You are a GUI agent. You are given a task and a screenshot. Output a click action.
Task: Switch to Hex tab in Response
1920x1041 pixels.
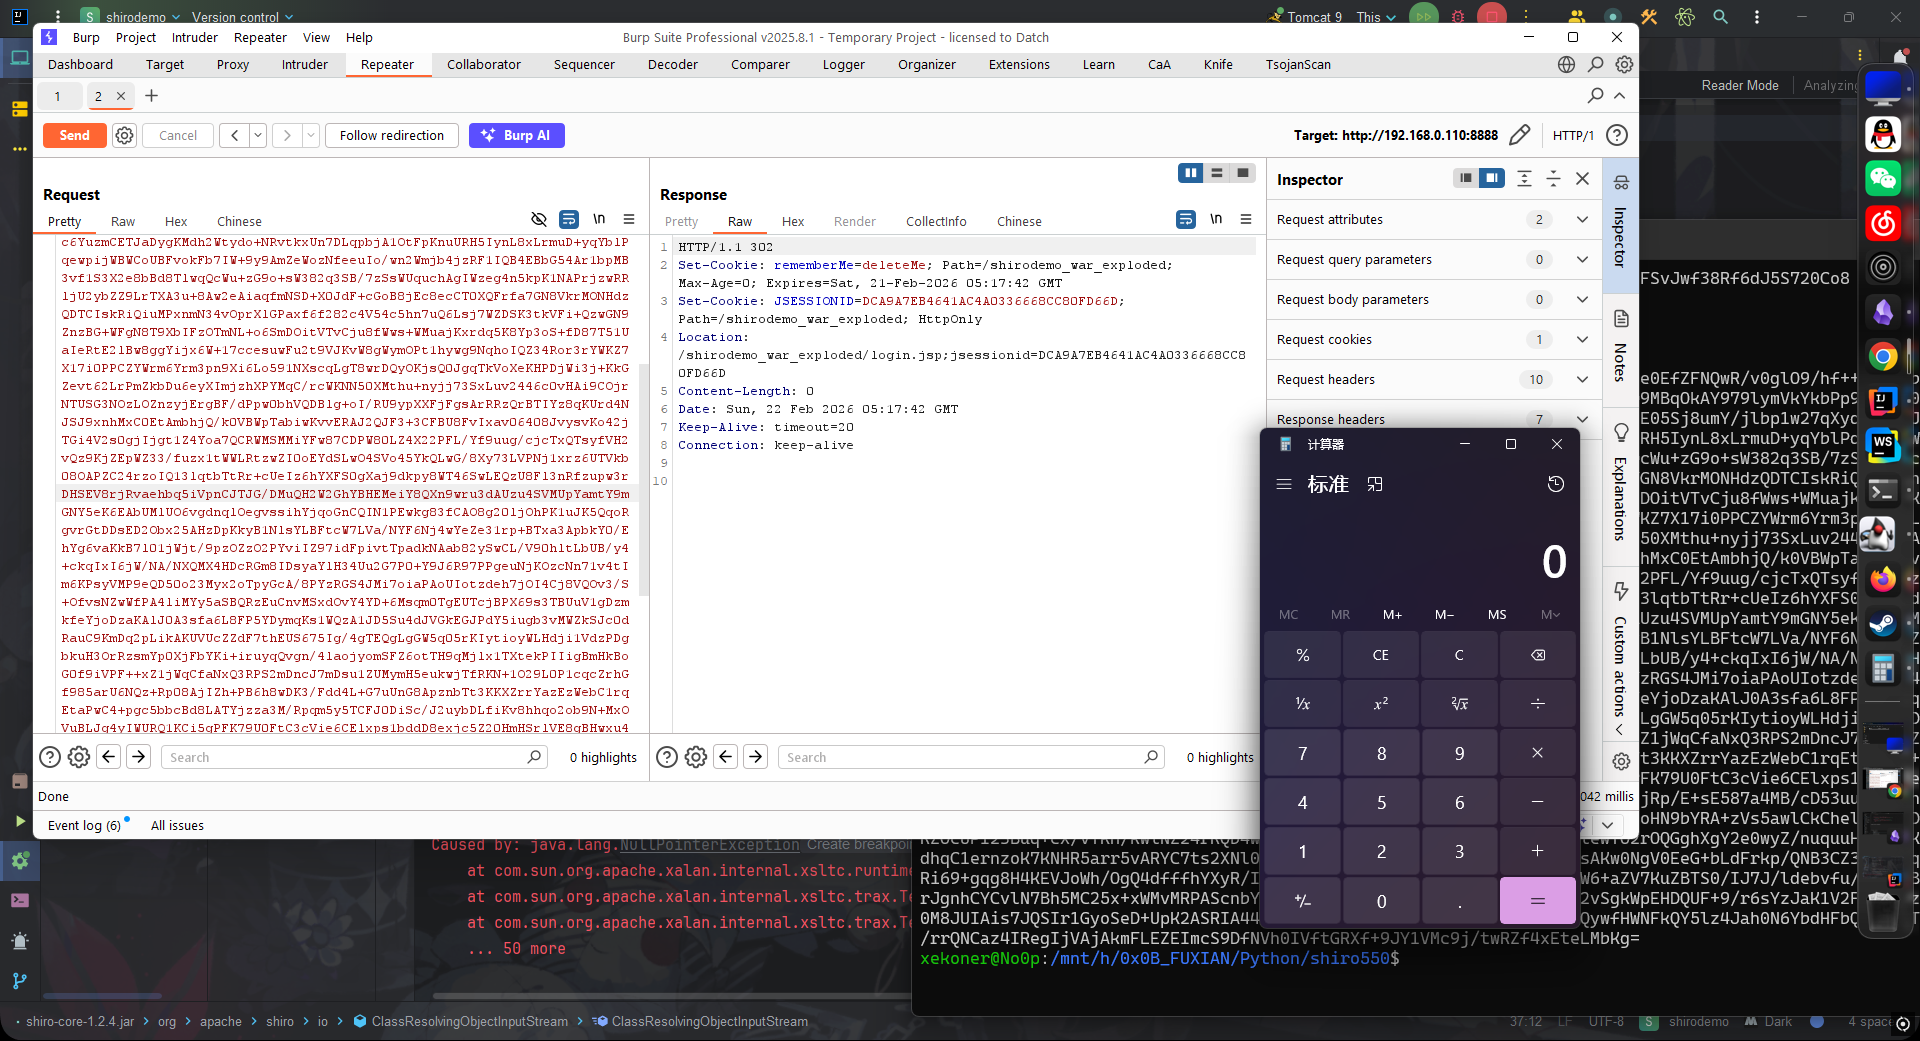(792, 222)
